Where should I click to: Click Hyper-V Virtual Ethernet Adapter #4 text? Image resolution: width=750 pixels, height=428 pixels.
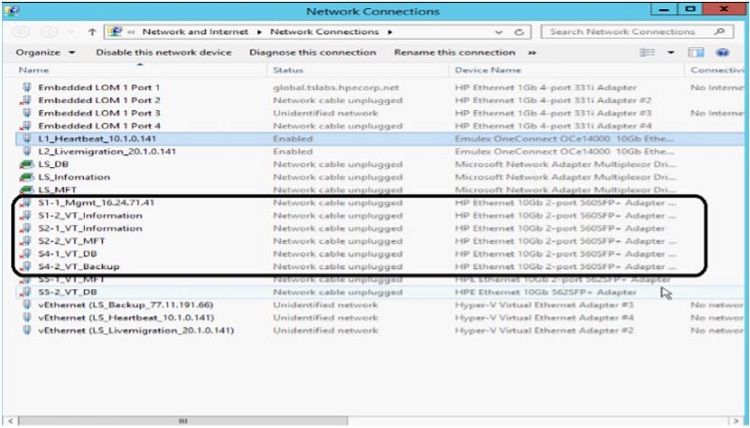pos(544,318)
